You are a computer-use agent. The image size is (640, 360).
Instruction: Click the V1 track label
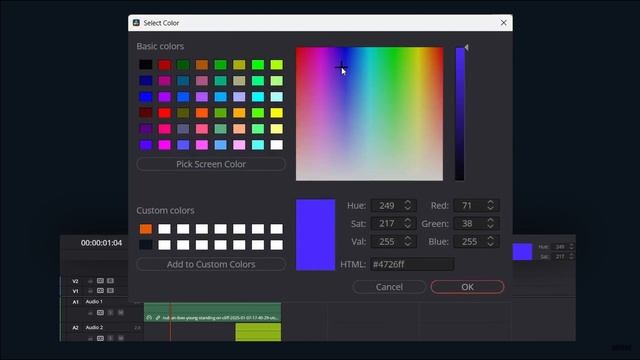(x=75, y=291)
